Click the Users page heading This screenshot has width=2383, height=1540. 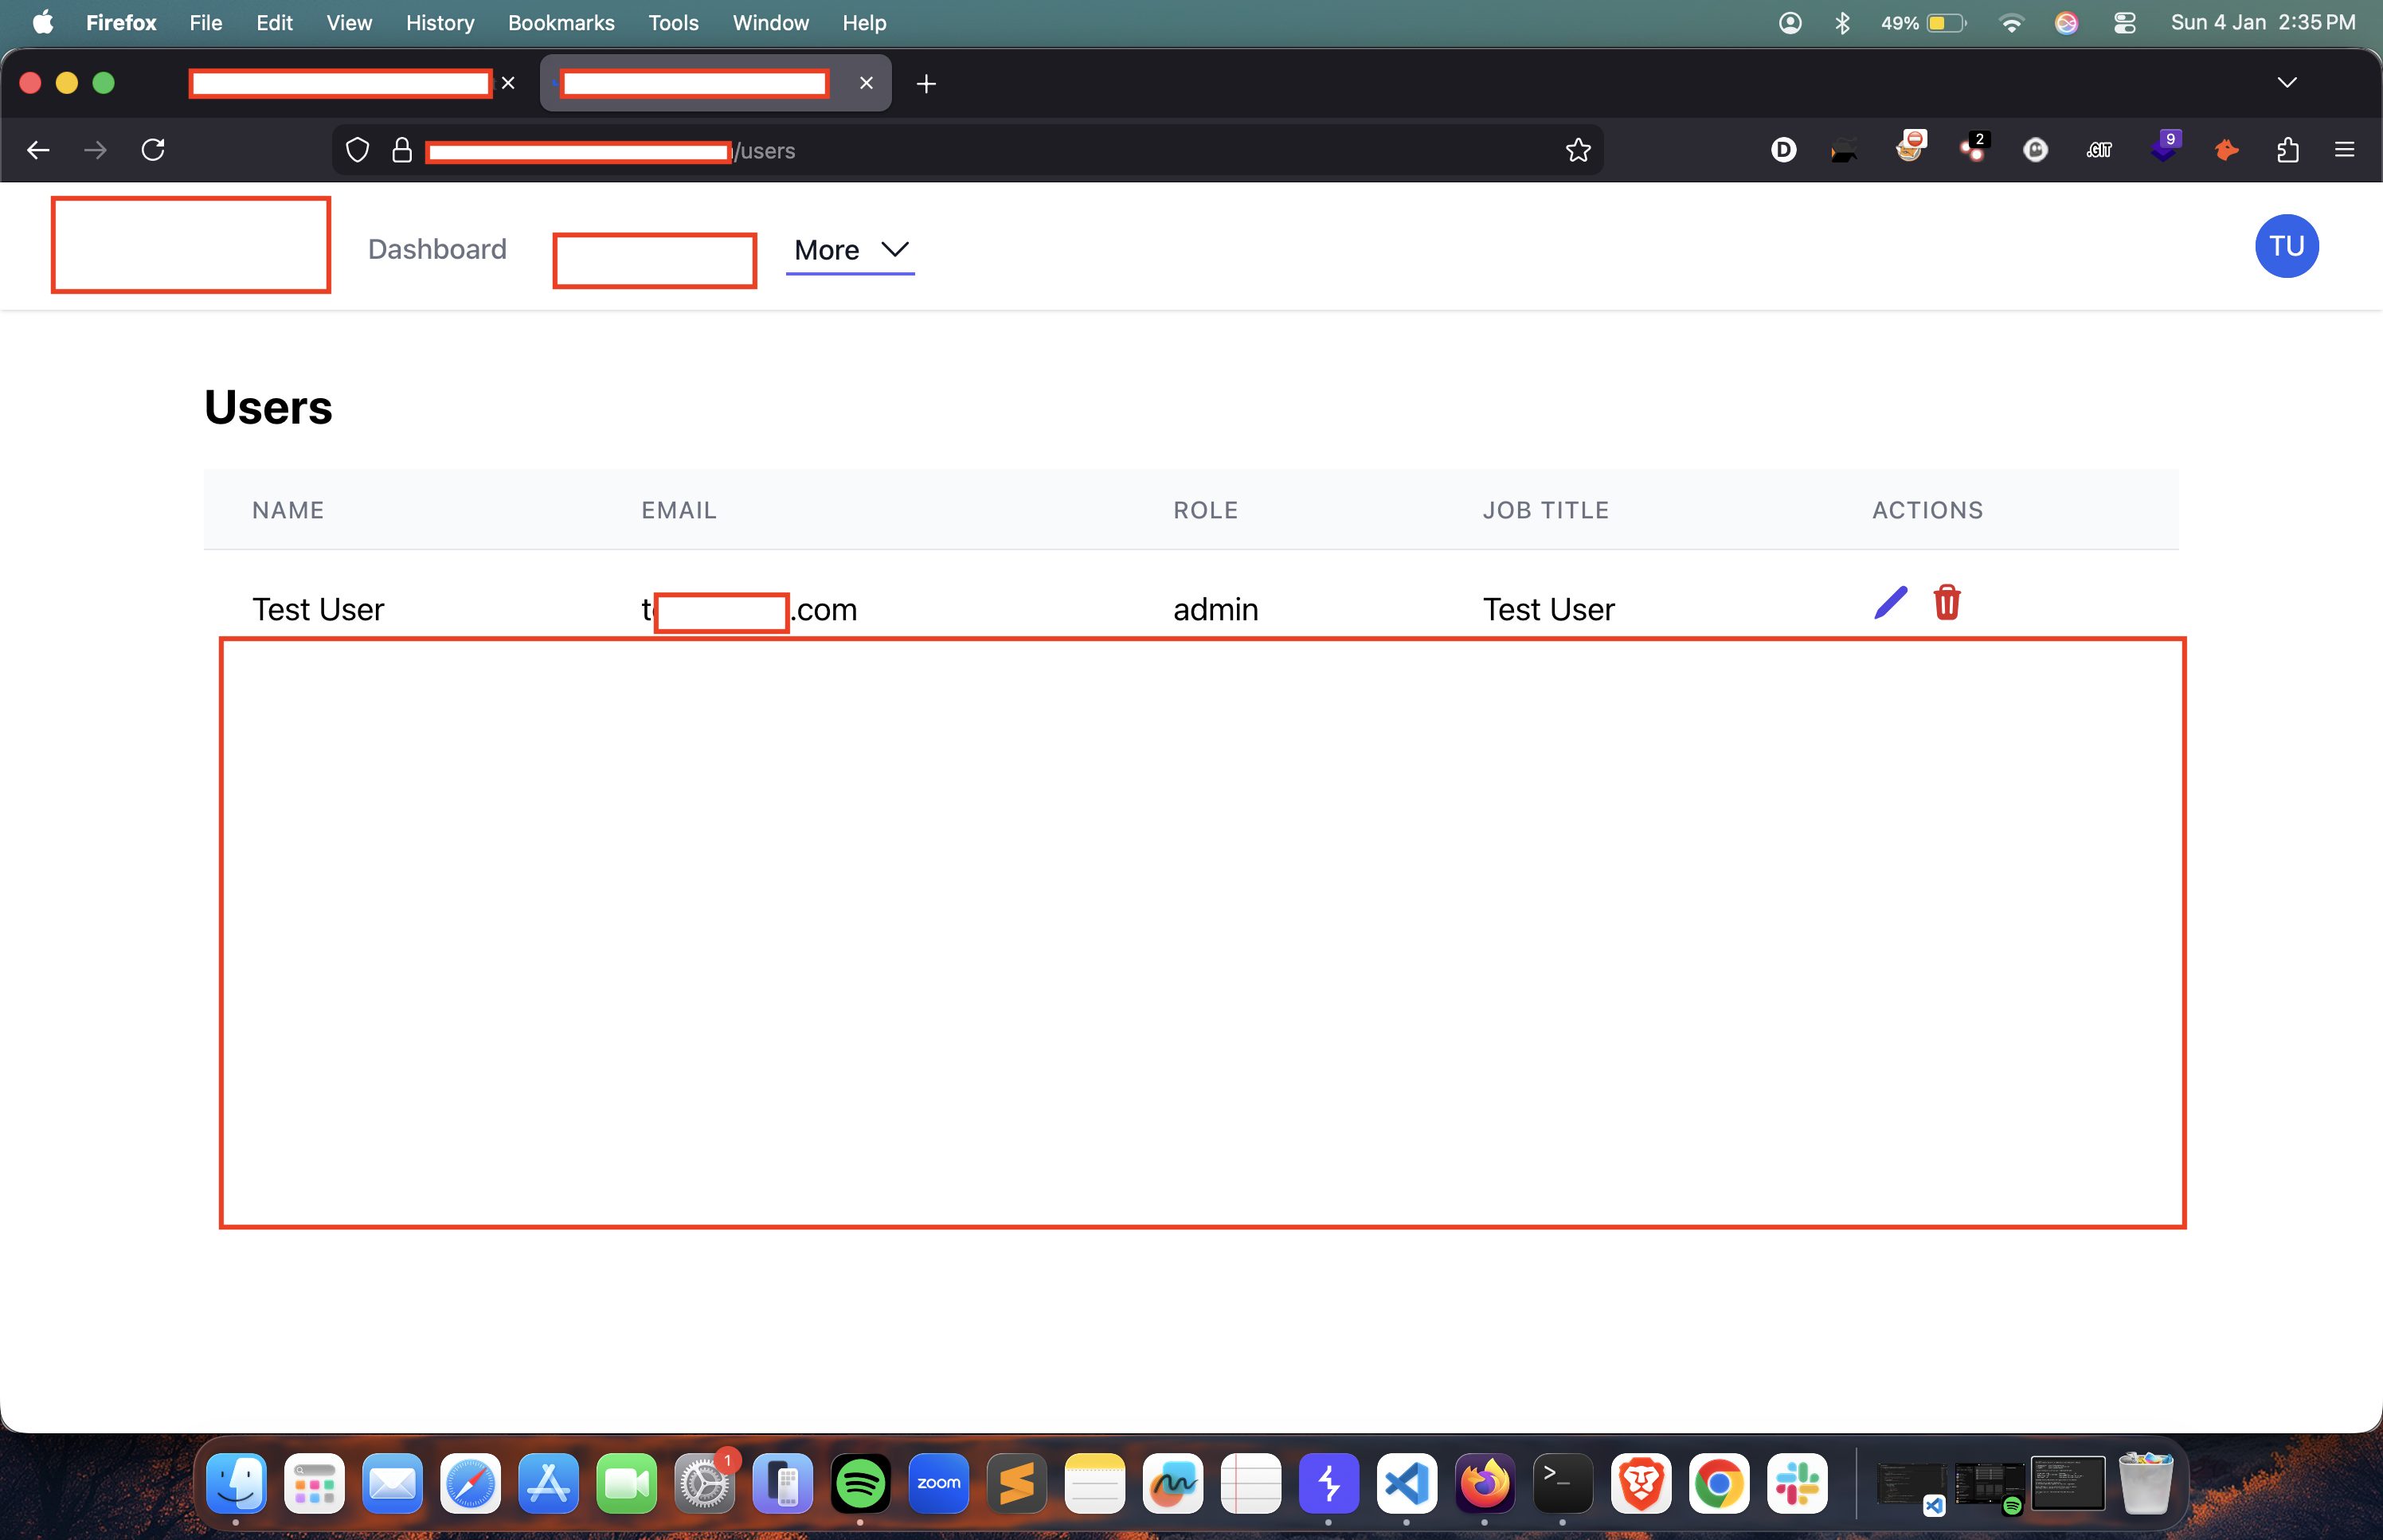click(268, 407)
